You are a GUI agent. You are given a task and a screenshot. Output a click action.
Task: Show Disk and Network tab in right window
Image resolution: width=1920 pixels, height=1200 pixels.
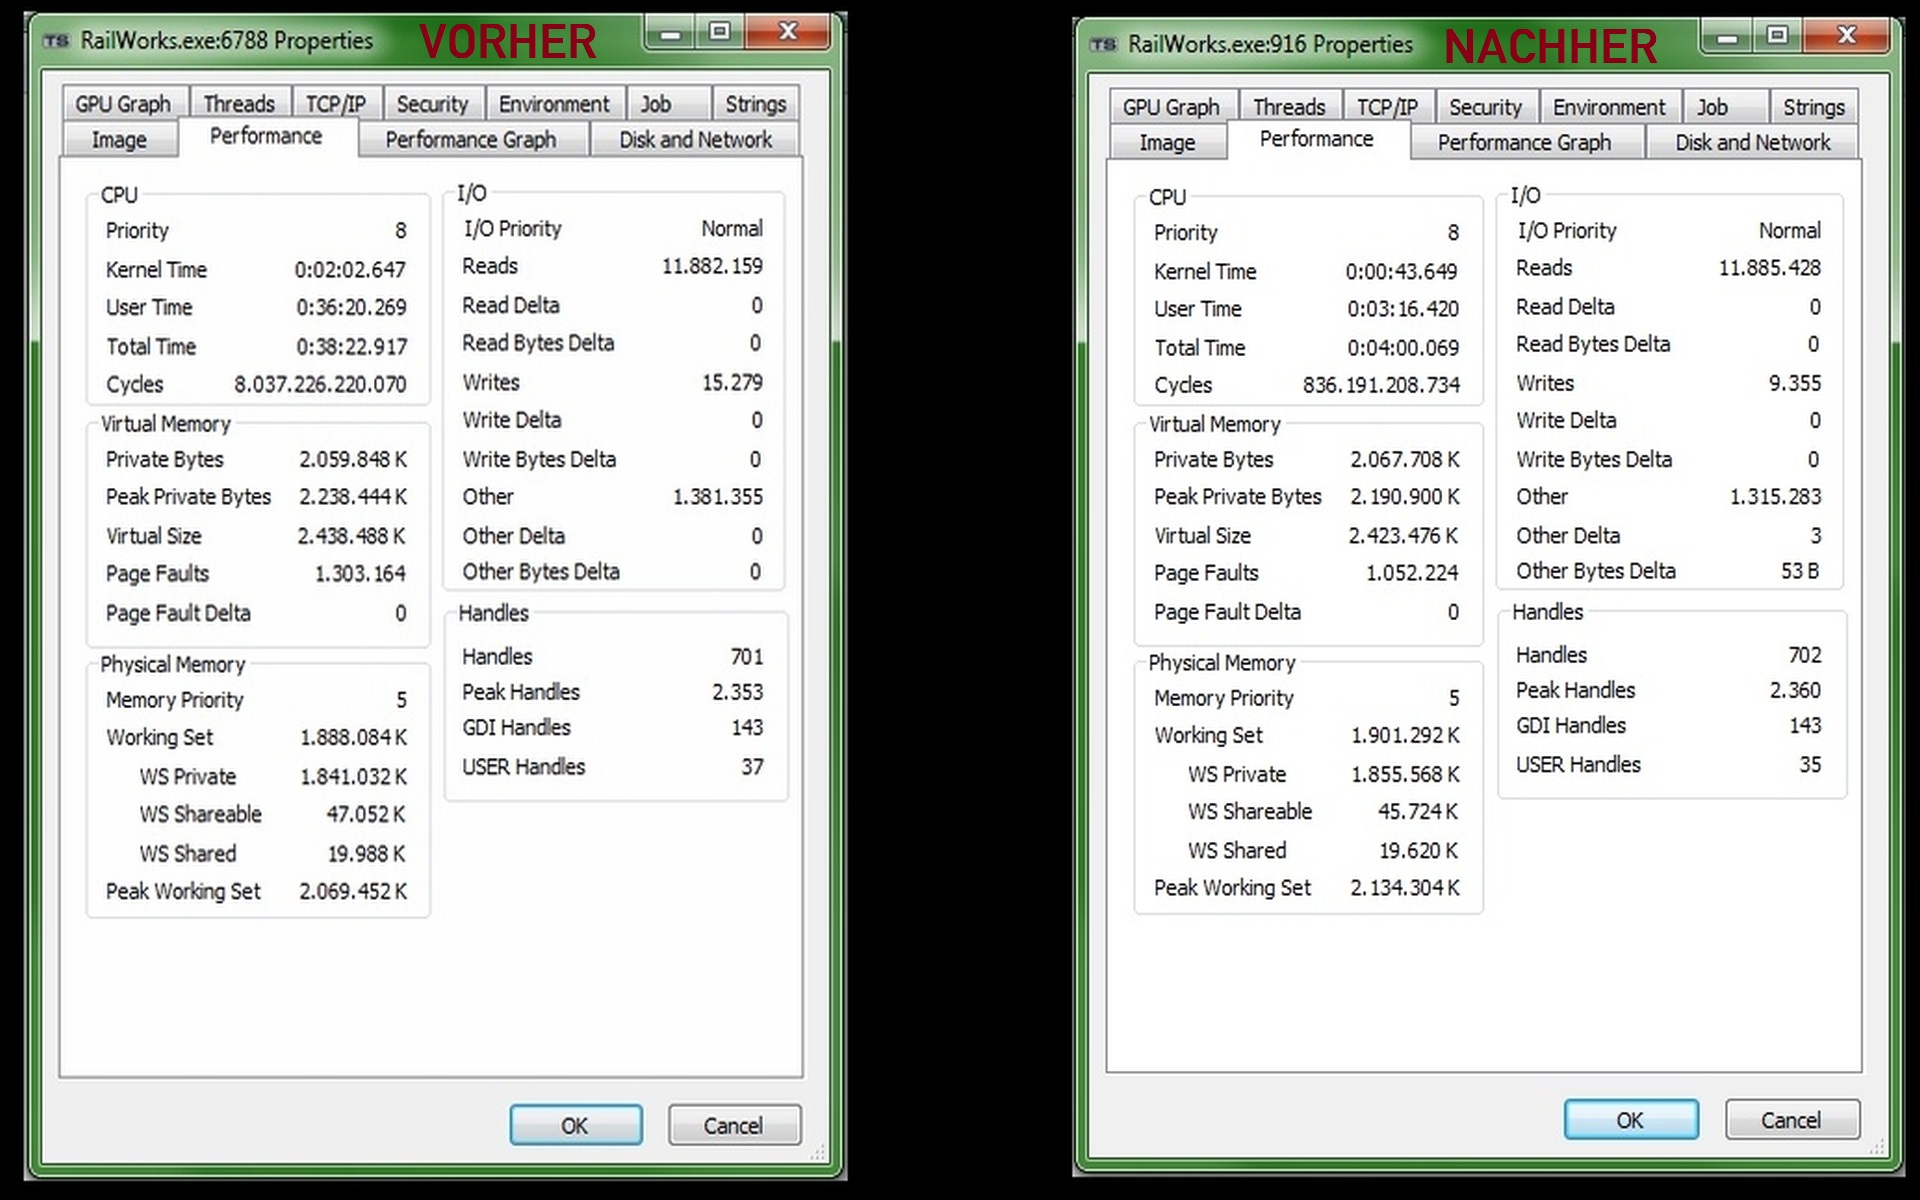pos(1752,143)
